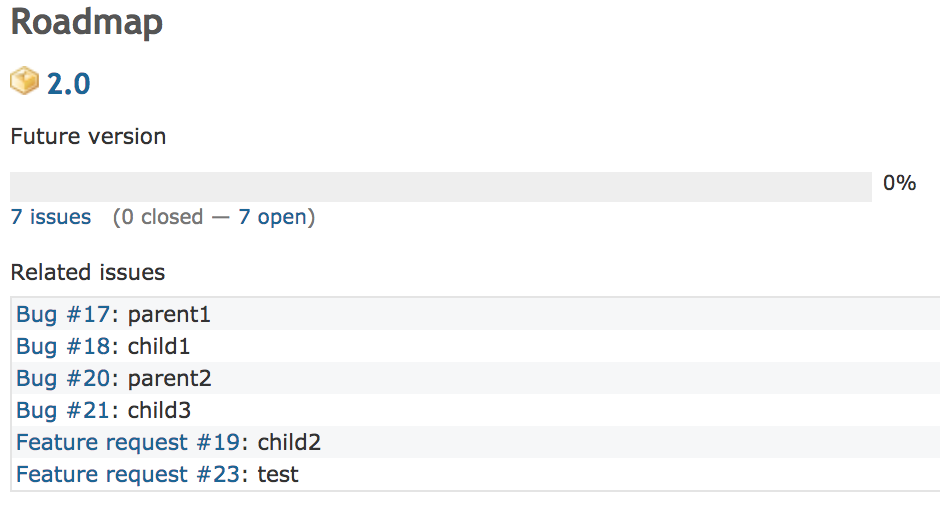Viewport: 940px width, 510px height.
Task: Open Feature request #23 test
Action: (128, 474)
